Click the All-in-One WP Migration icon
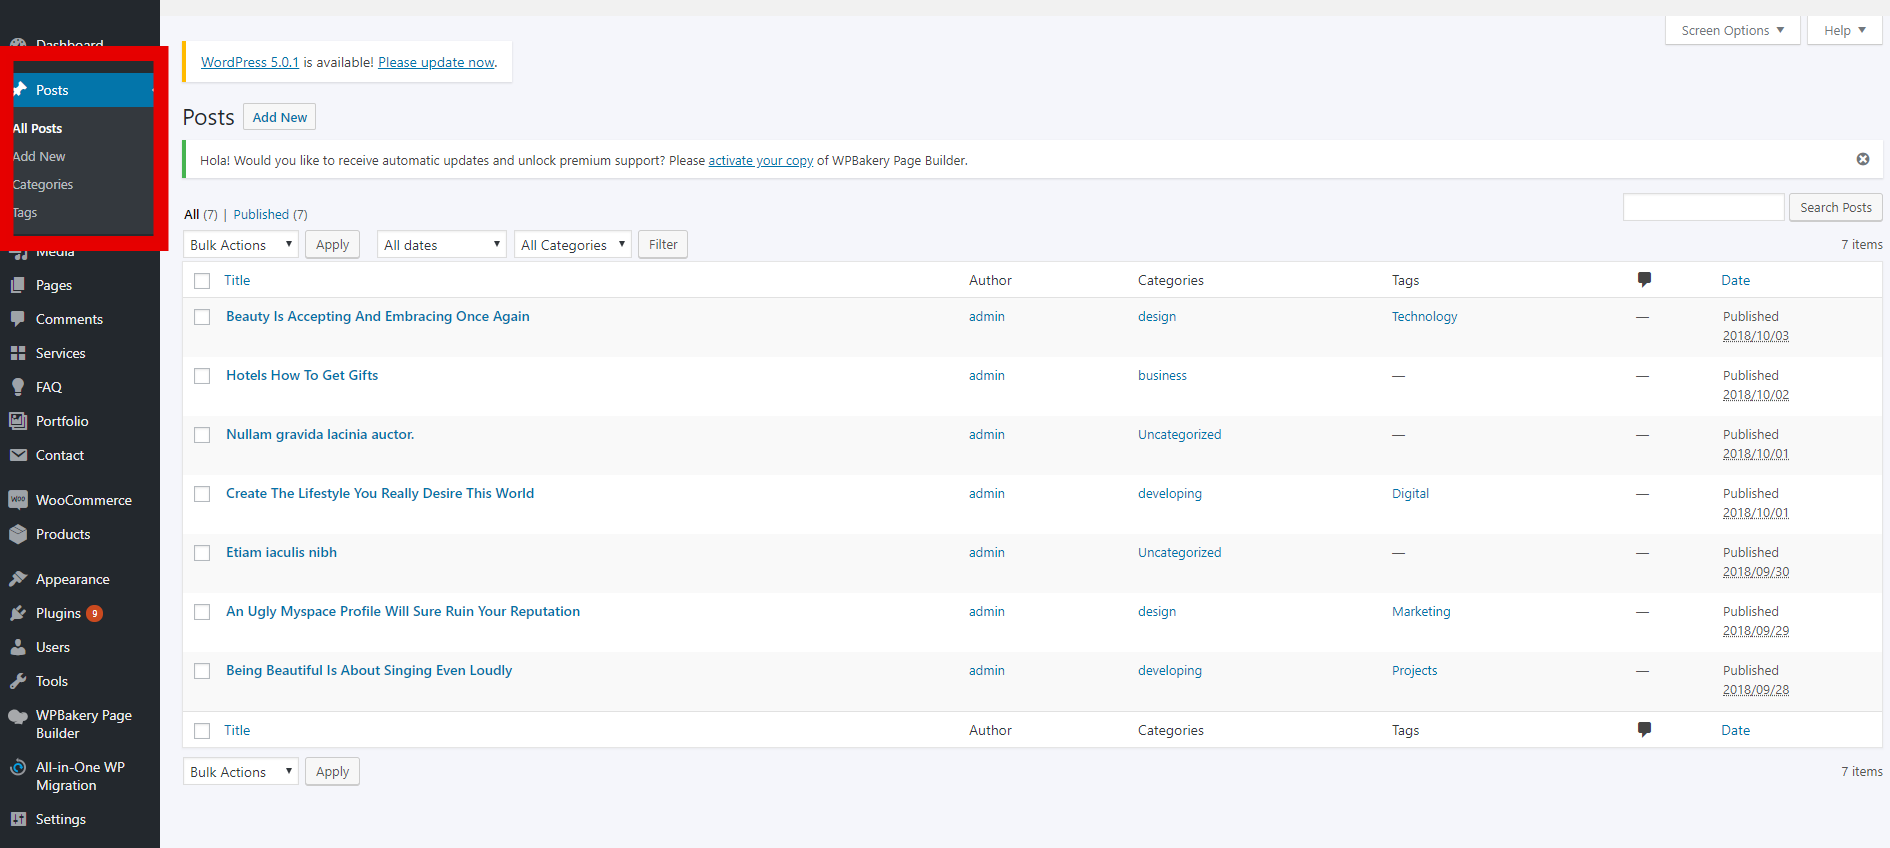 point(18,767)
